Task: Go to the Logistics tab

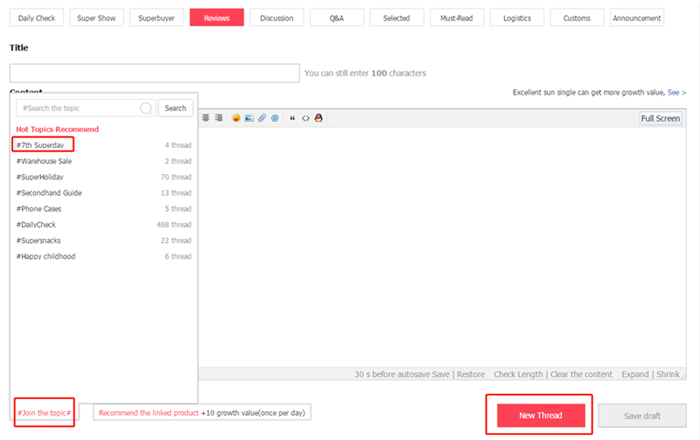Action: pos(517,18)
